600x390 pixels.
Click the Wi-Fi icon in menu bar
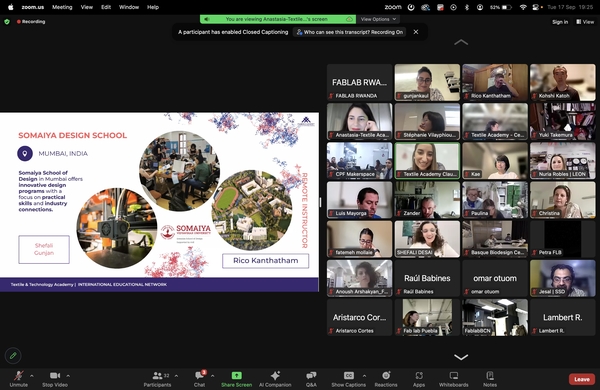coord(523,7)
